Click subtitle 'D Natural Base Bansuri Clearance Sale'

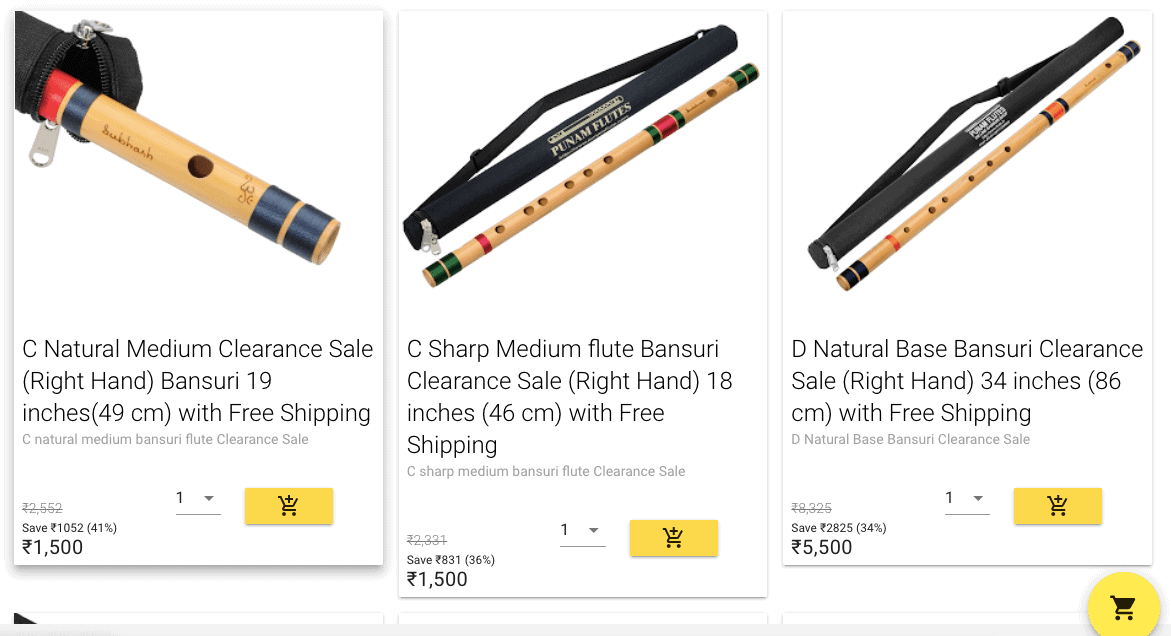click(x=910, y=439)
